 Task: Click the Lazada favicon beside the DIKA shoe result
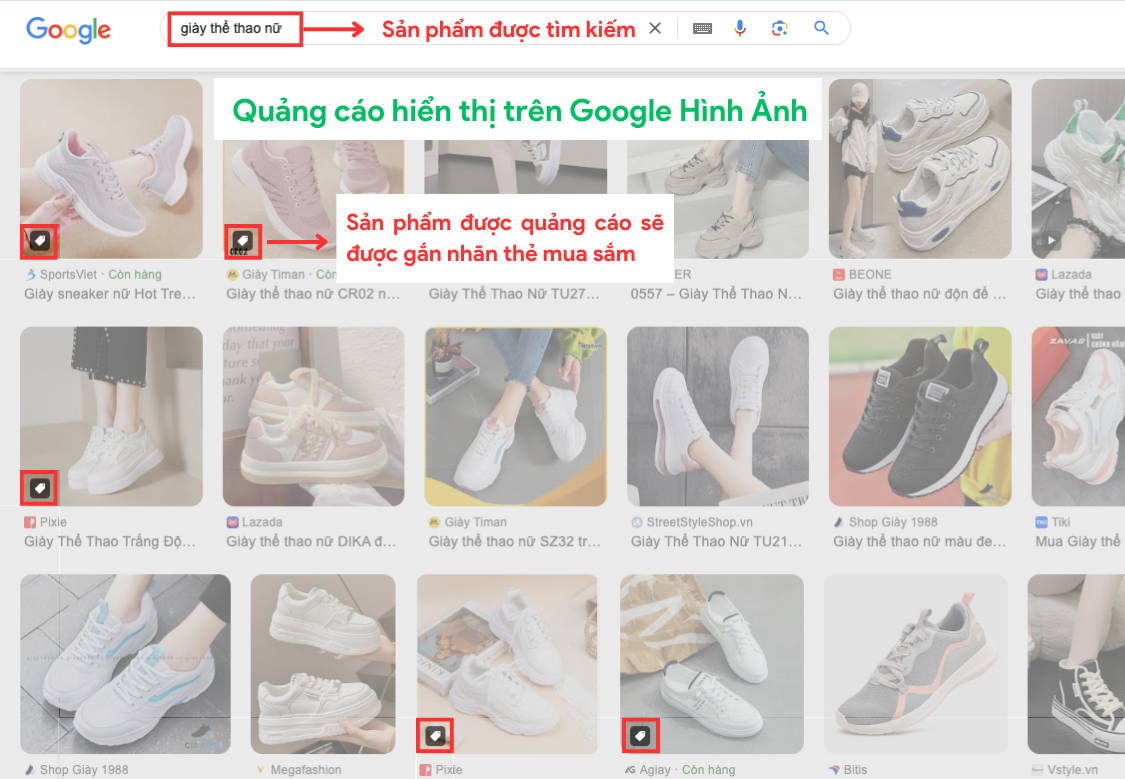233,522
